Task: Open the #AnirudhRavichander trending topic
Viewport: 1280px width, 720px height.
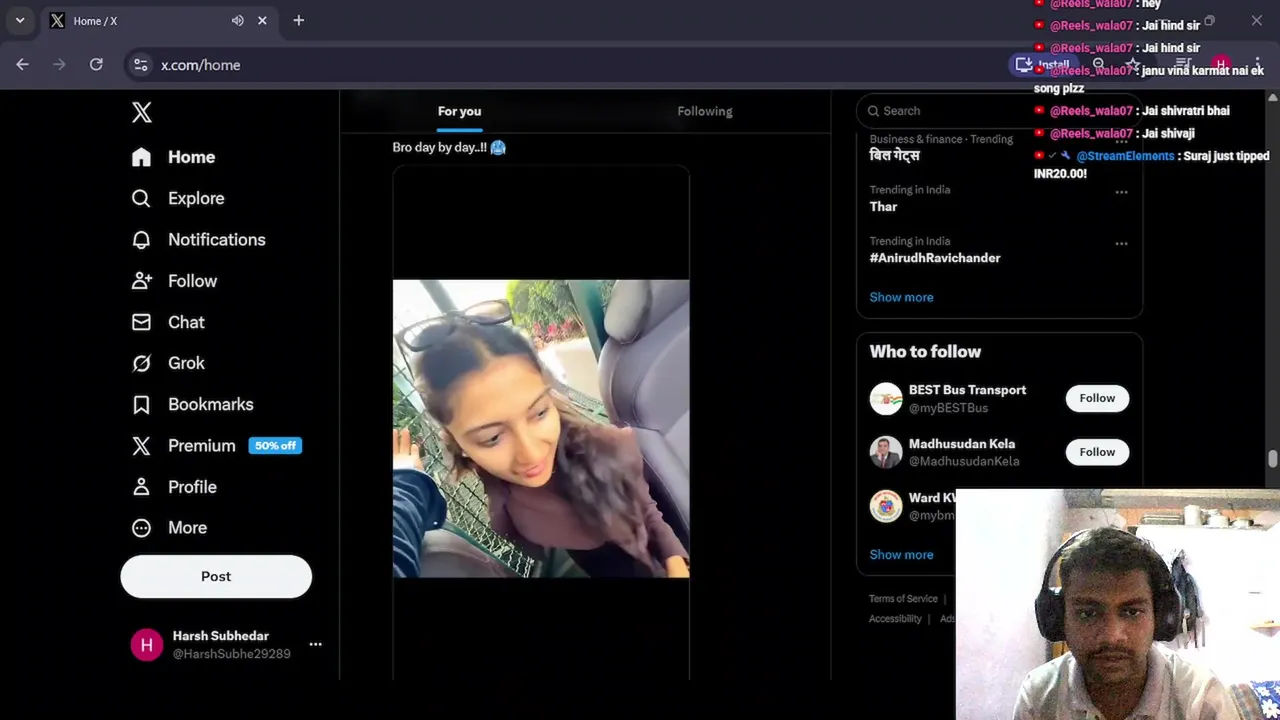Action: point(935,258)
